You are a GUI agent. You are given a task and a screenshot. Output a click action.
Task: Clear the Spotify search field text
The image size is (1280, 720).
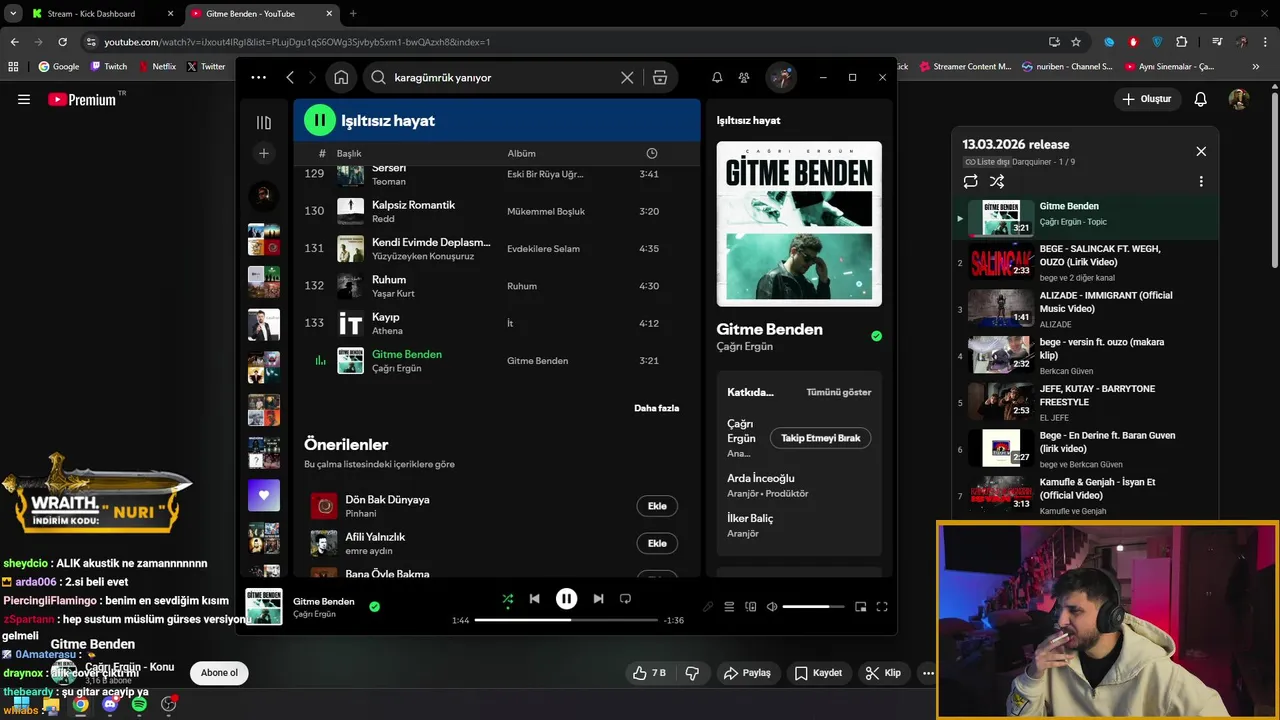point(627,77)
